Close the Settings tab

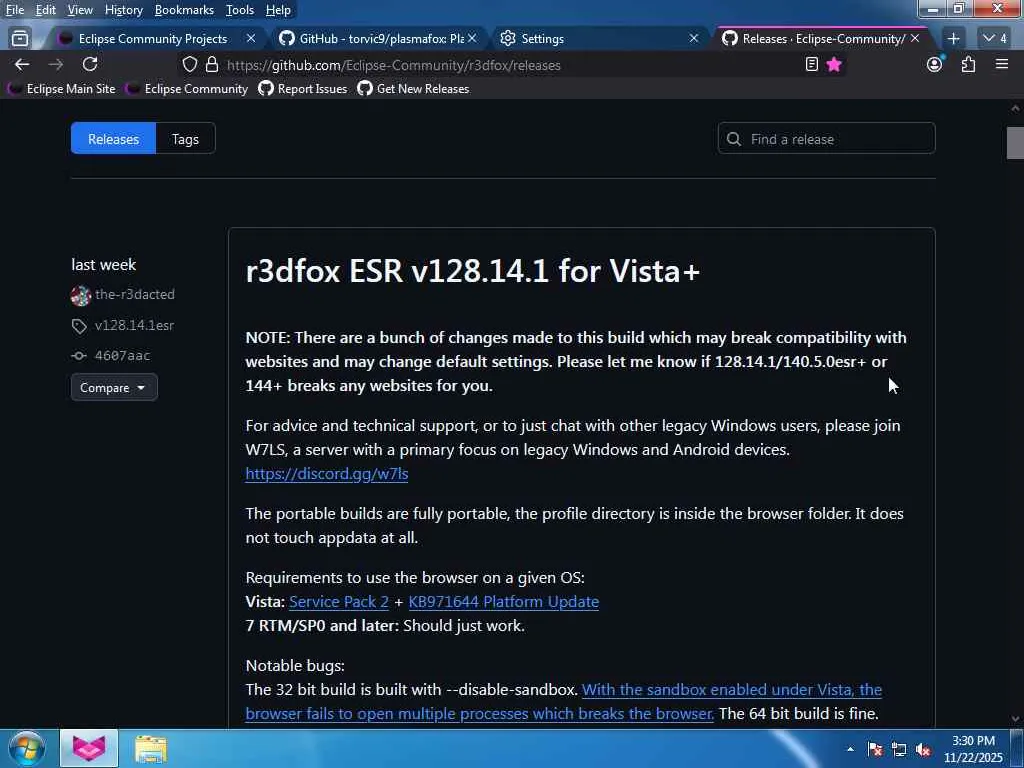tap(694, 39)
